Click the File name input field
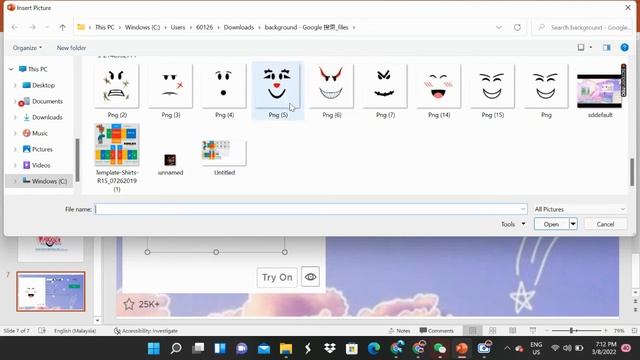The width and height of the screenshot is (640, 360). coord(311,209)
